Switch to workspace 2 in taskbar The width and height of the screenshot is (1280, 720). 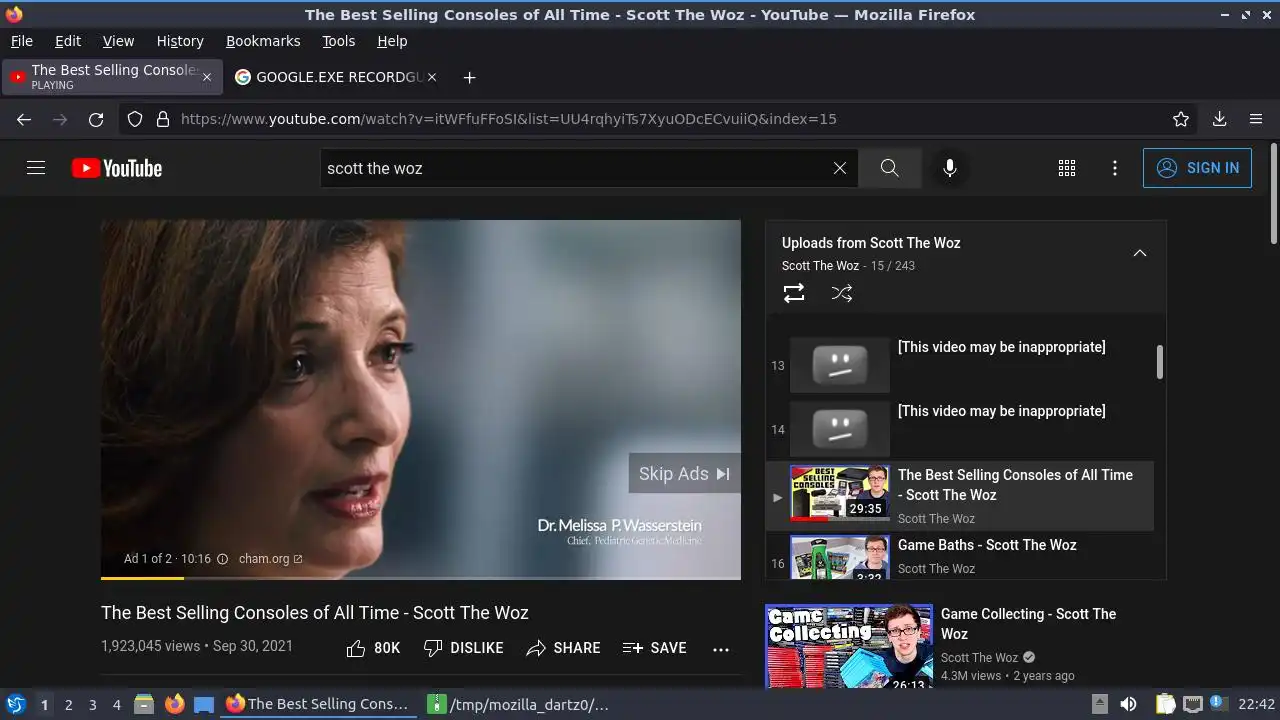pyautogui.click(x=68, y=704)
